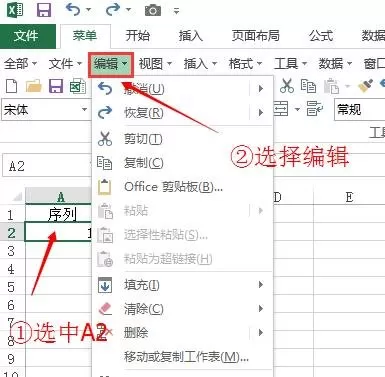
Task: Open the 常规 number format box
Action: click(x=359, y=109)
